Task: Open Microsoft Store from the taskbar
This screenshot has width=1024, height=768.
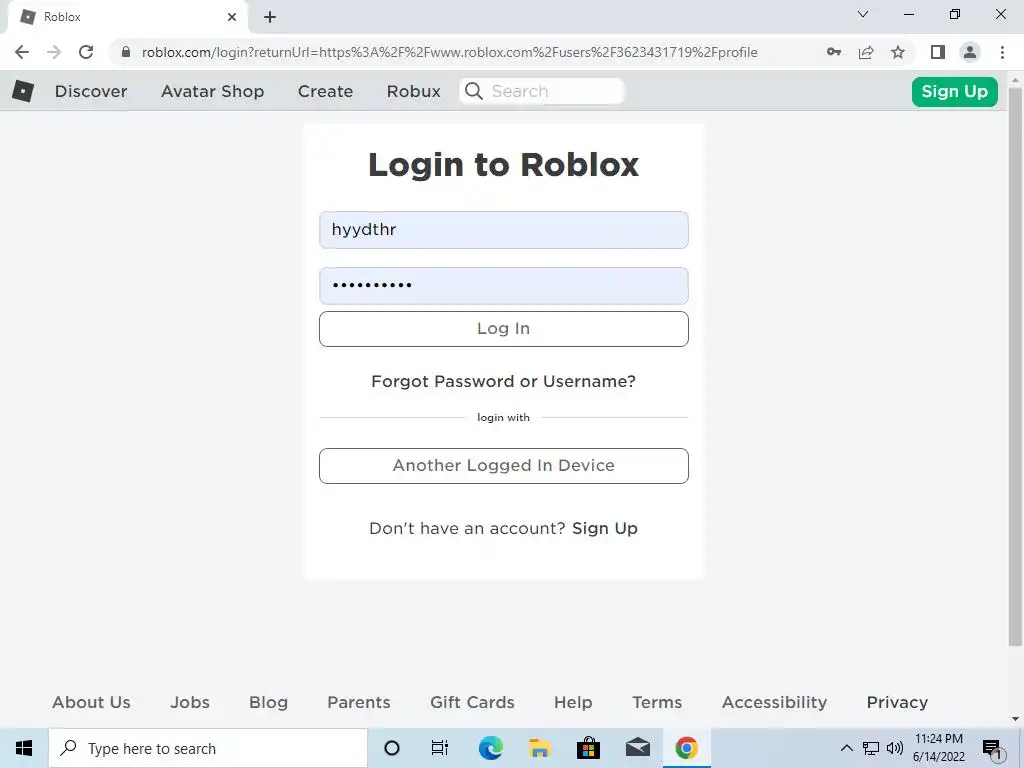Action: tap(588, 748)
